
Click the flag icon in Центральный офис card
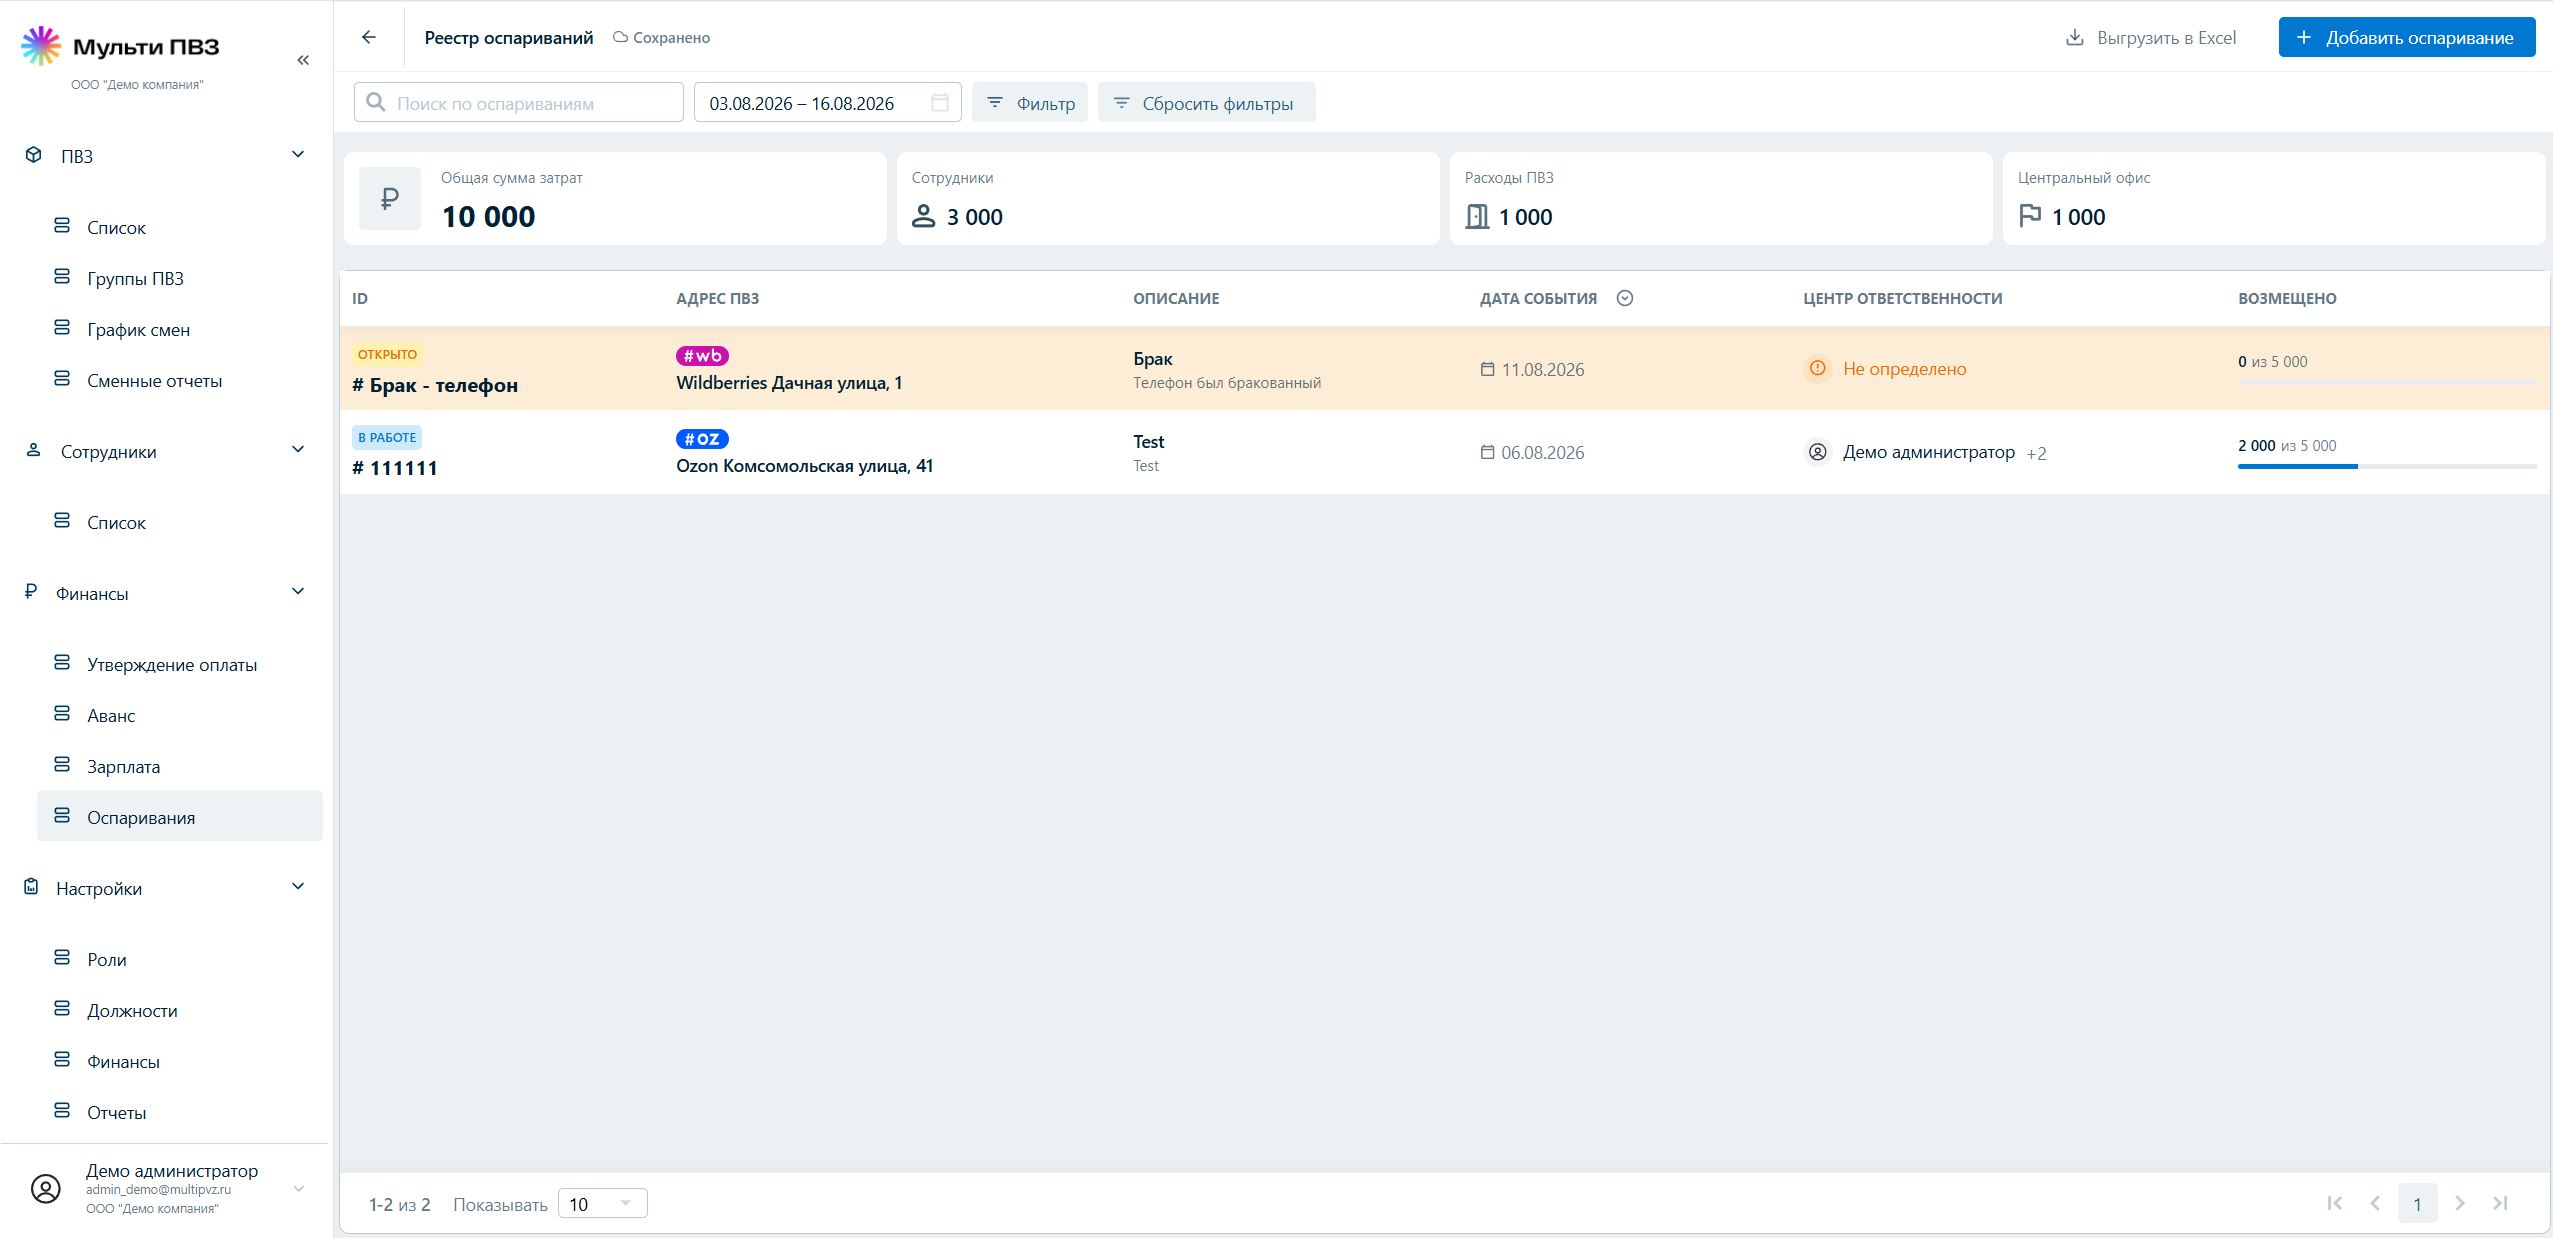[x=2030, y=216]
